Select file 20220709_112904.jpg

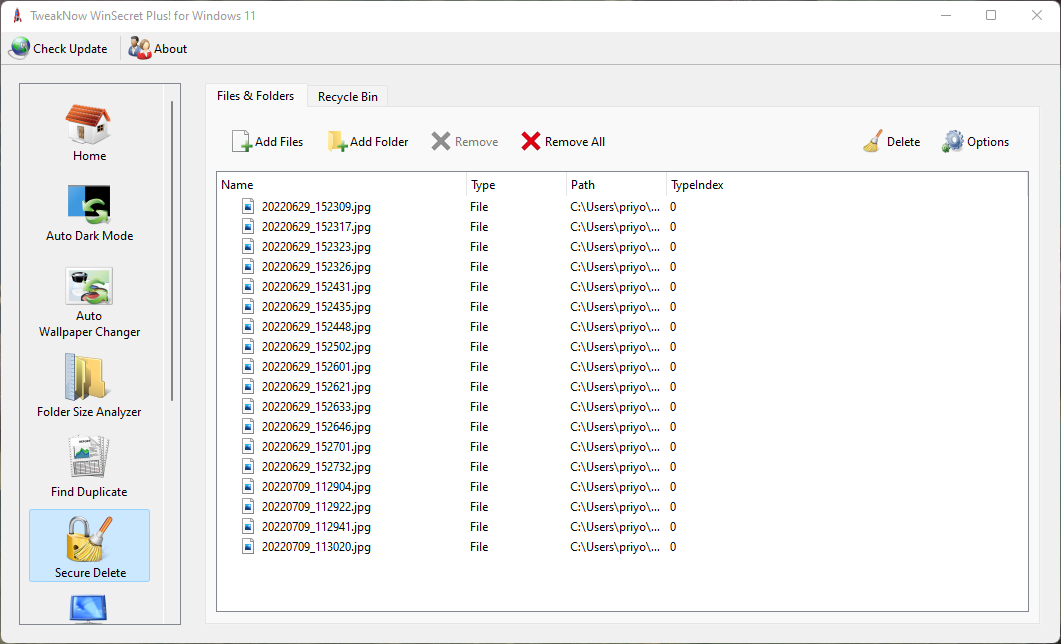(316, 487)
